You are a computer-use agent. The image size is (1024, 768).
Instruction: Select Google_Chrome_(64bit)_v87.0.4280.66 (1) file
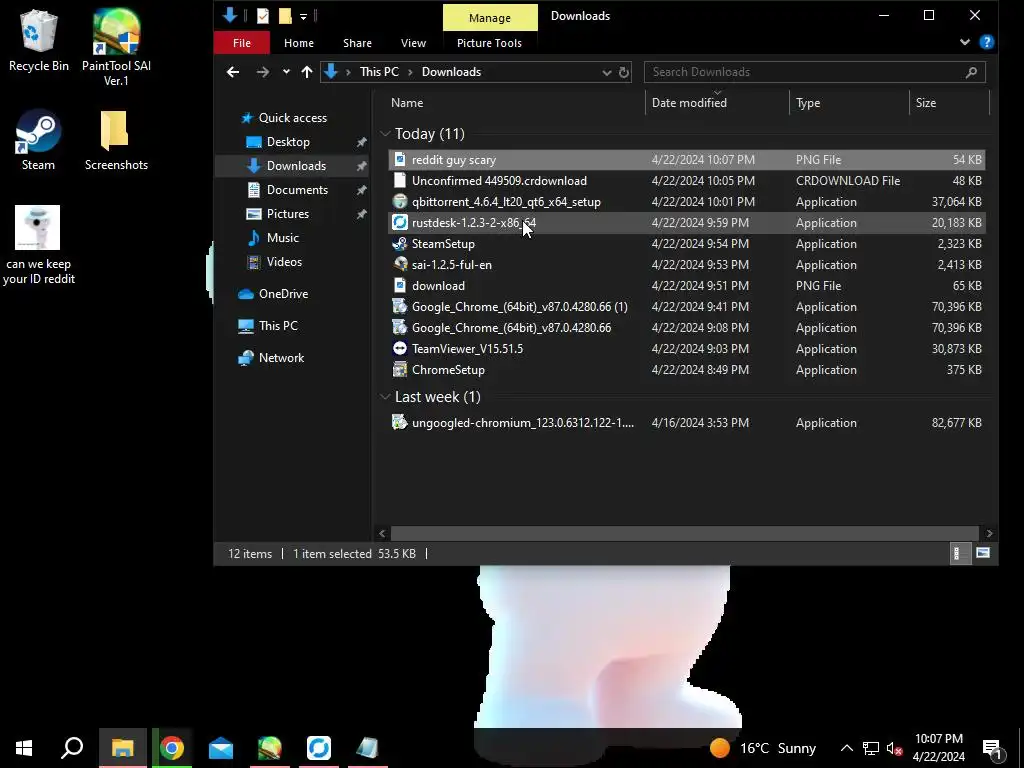coord(686,306)
